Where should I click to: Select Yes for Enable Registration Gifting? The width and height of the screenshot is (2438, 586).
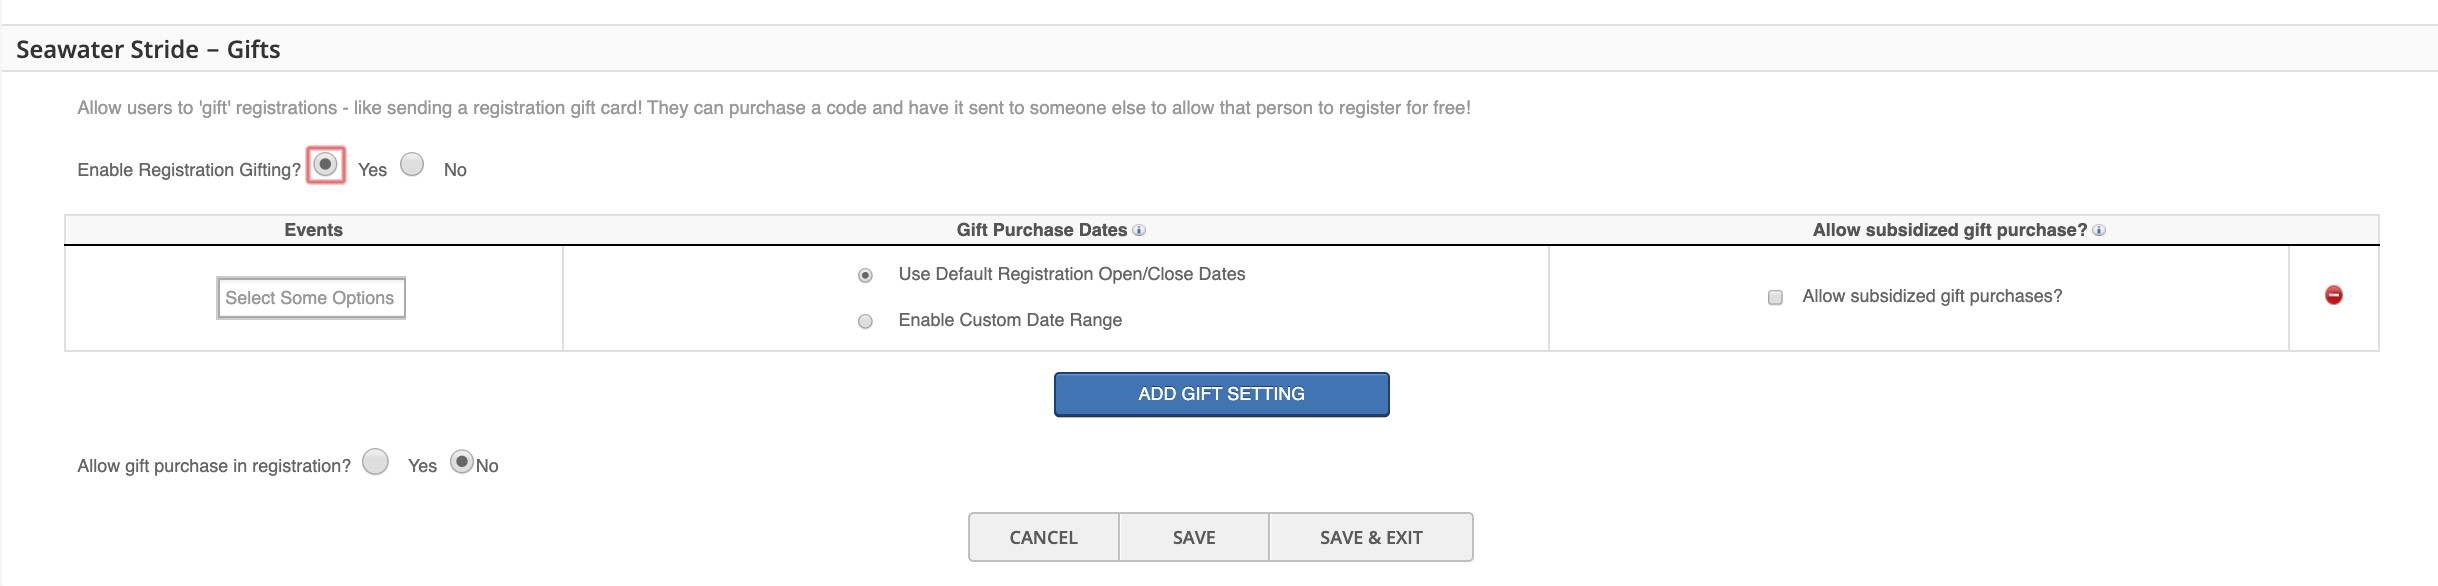(x=325, y=164)
